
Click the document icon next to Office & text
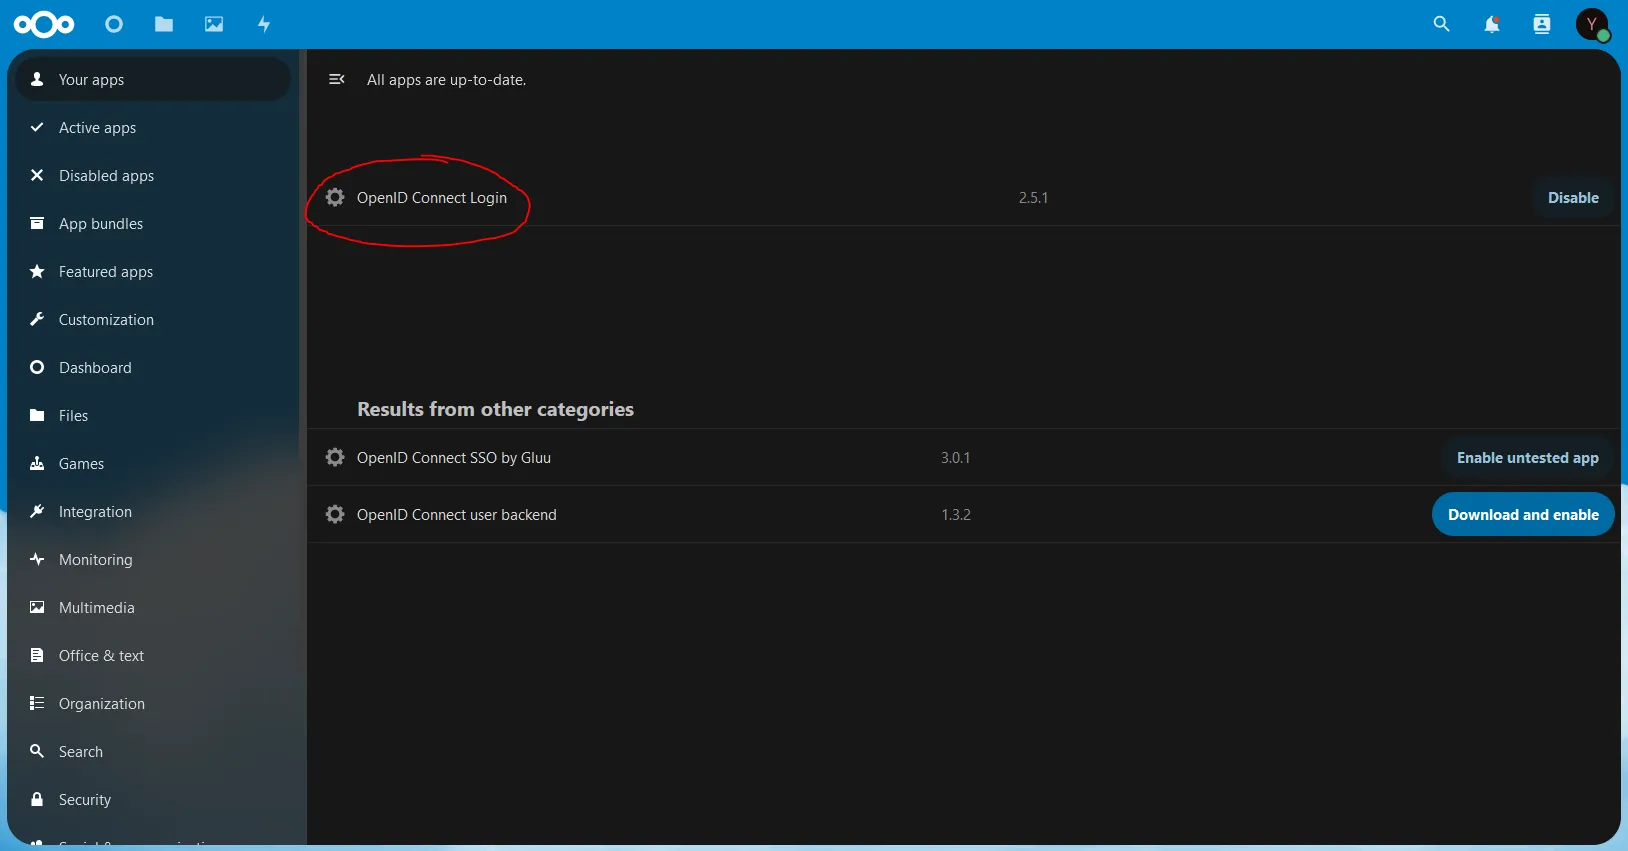point(37,655)
